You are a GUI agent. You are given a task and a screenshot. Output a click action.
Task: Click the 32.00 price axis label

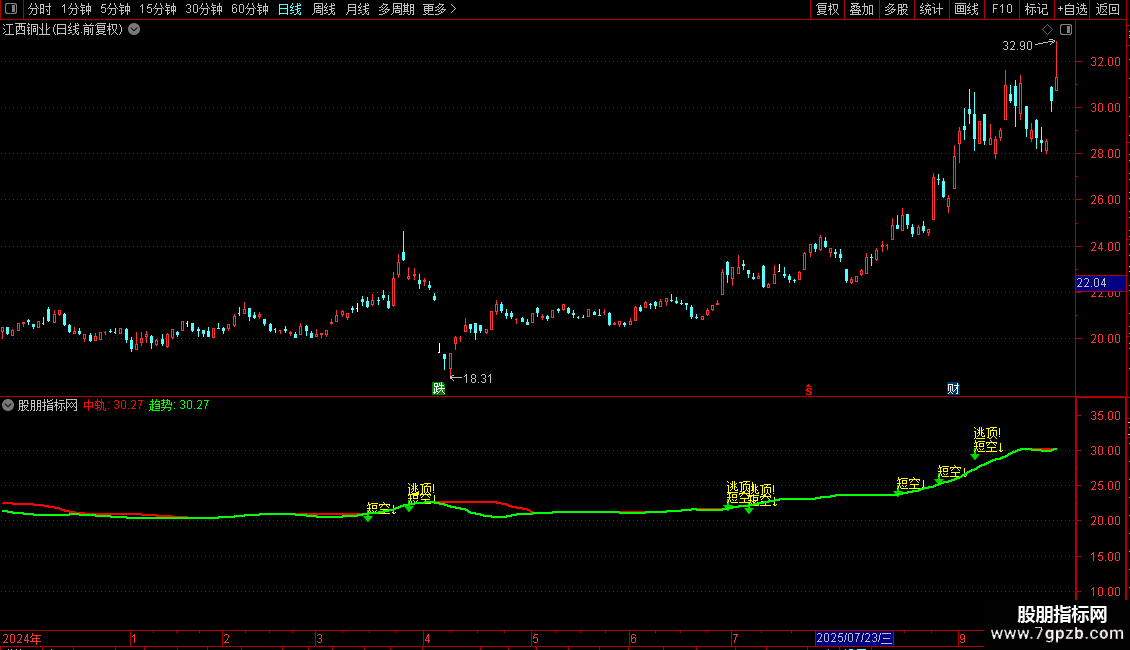(1105, 62)
